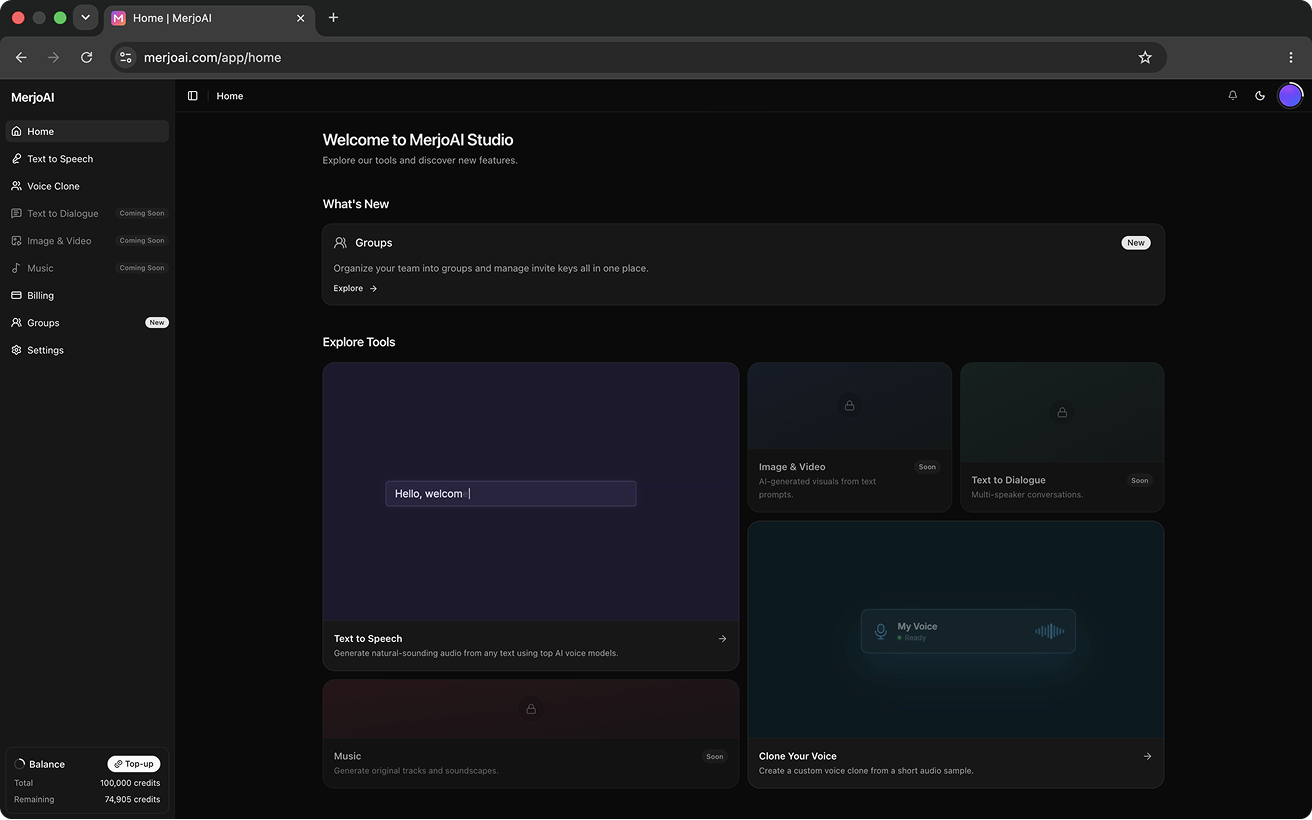Viewport: 1312px width, 820px height.
Task: Click the Soon badge on Music card
Action: 715,757
